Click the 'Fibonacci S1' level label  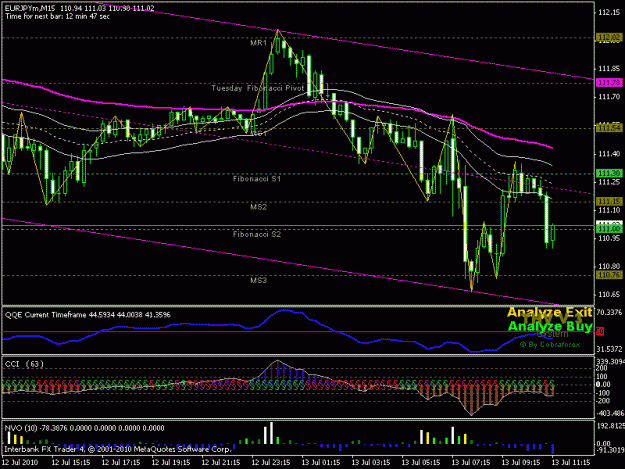click(x=257, y=179)
